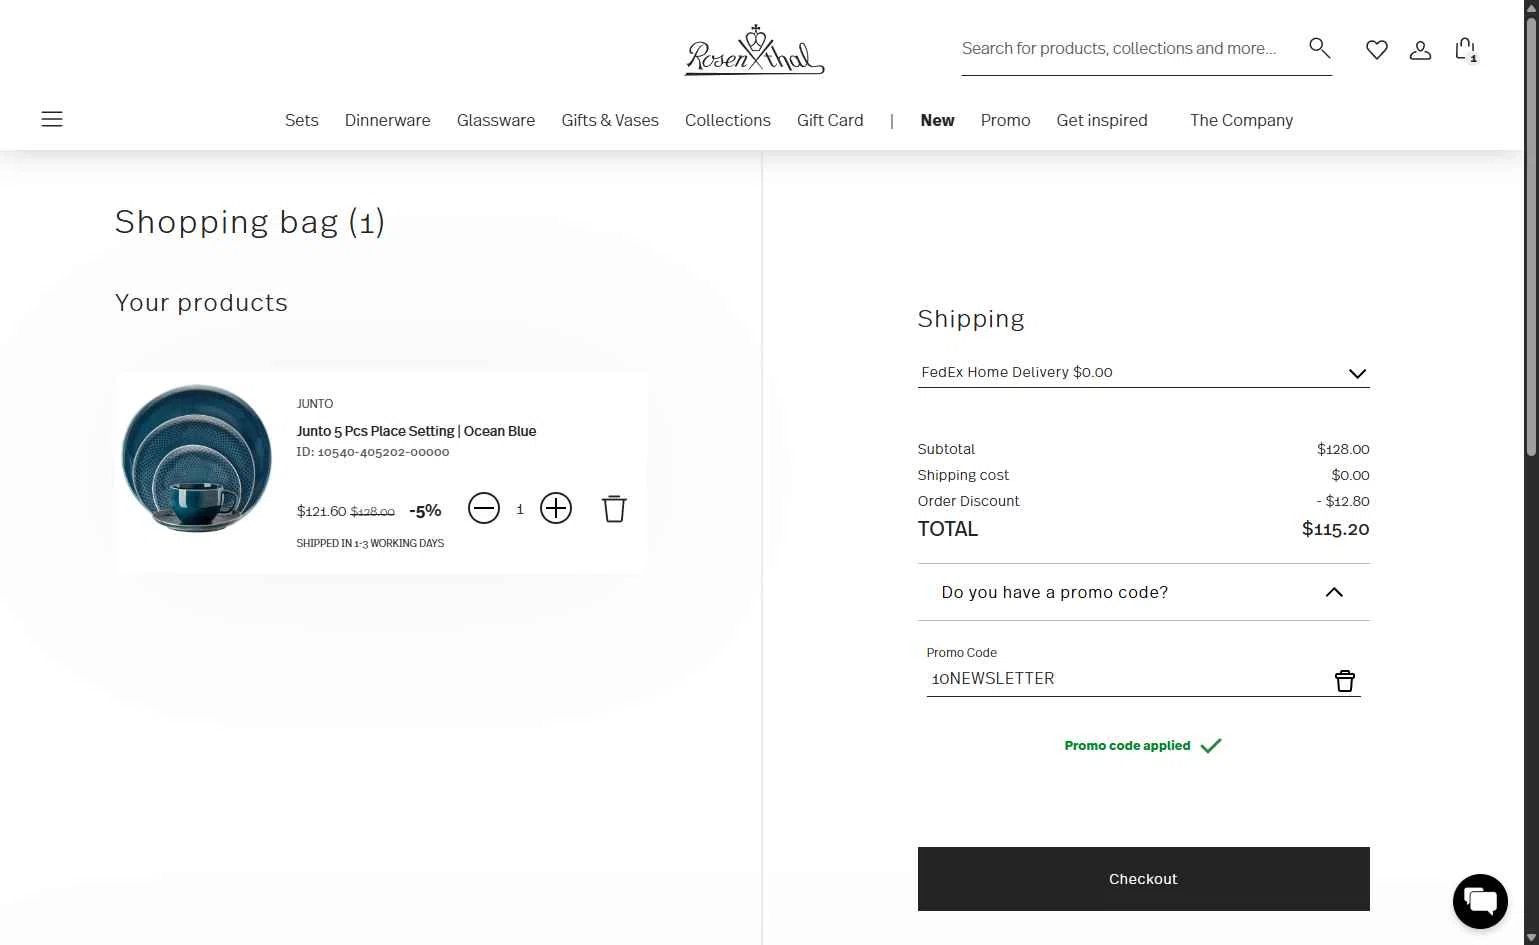This screenshot has height=945, width=1539.
Task: Click the JUNTO collection label
Action: [x=315, y=404]
